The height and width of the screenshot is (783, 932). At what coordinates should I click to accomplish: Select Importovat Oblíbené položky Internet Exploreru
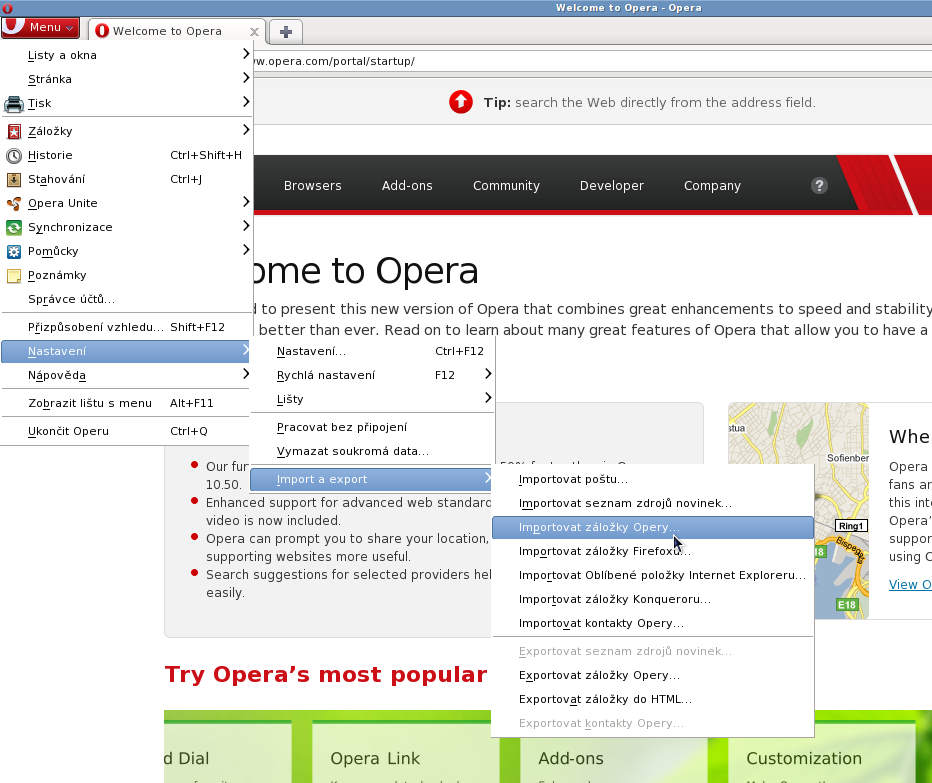[653, 575]
